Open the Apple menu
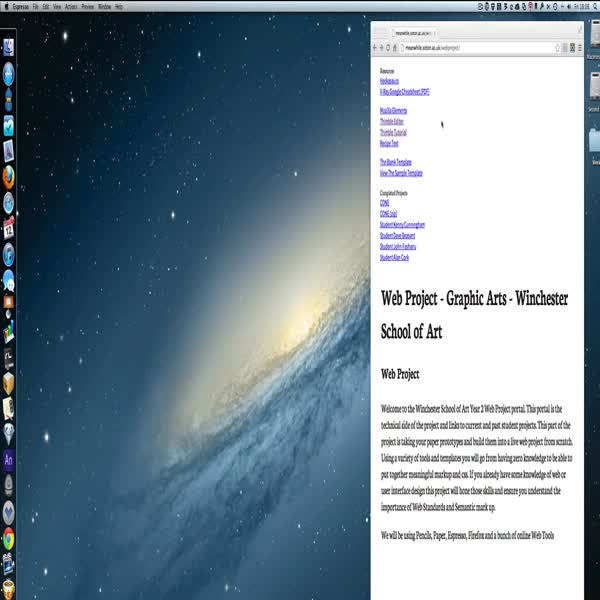The width and height of the screenshot is (600, 600). [x=5, y=6]
